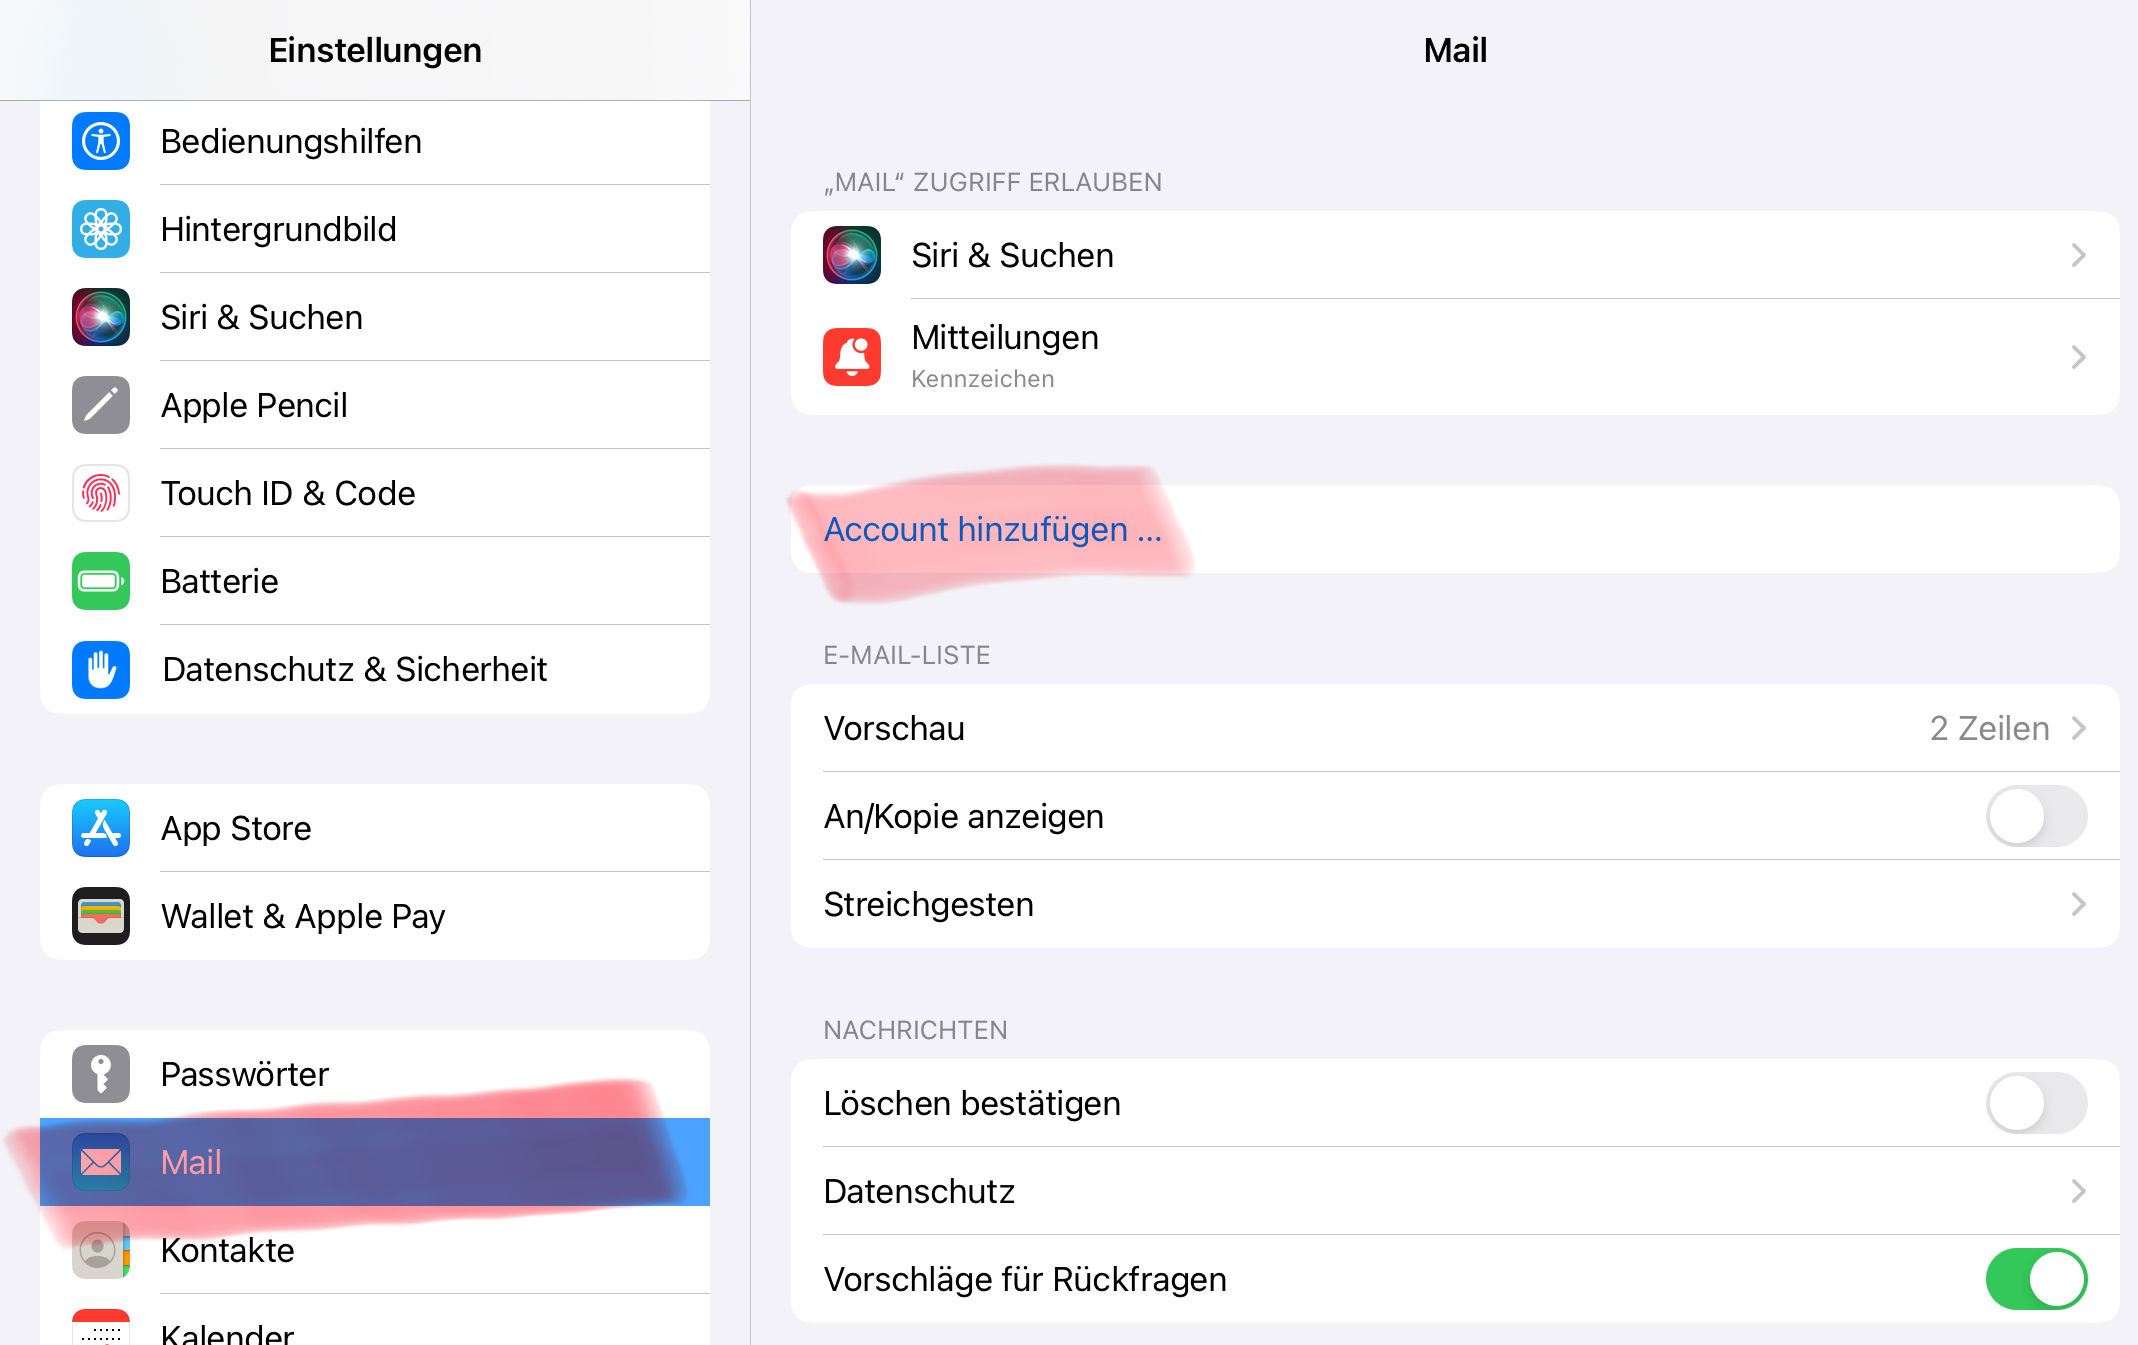
Task: Open Datenschutz chevron in Nachrichten section
Action: tap(2079, 1191)
